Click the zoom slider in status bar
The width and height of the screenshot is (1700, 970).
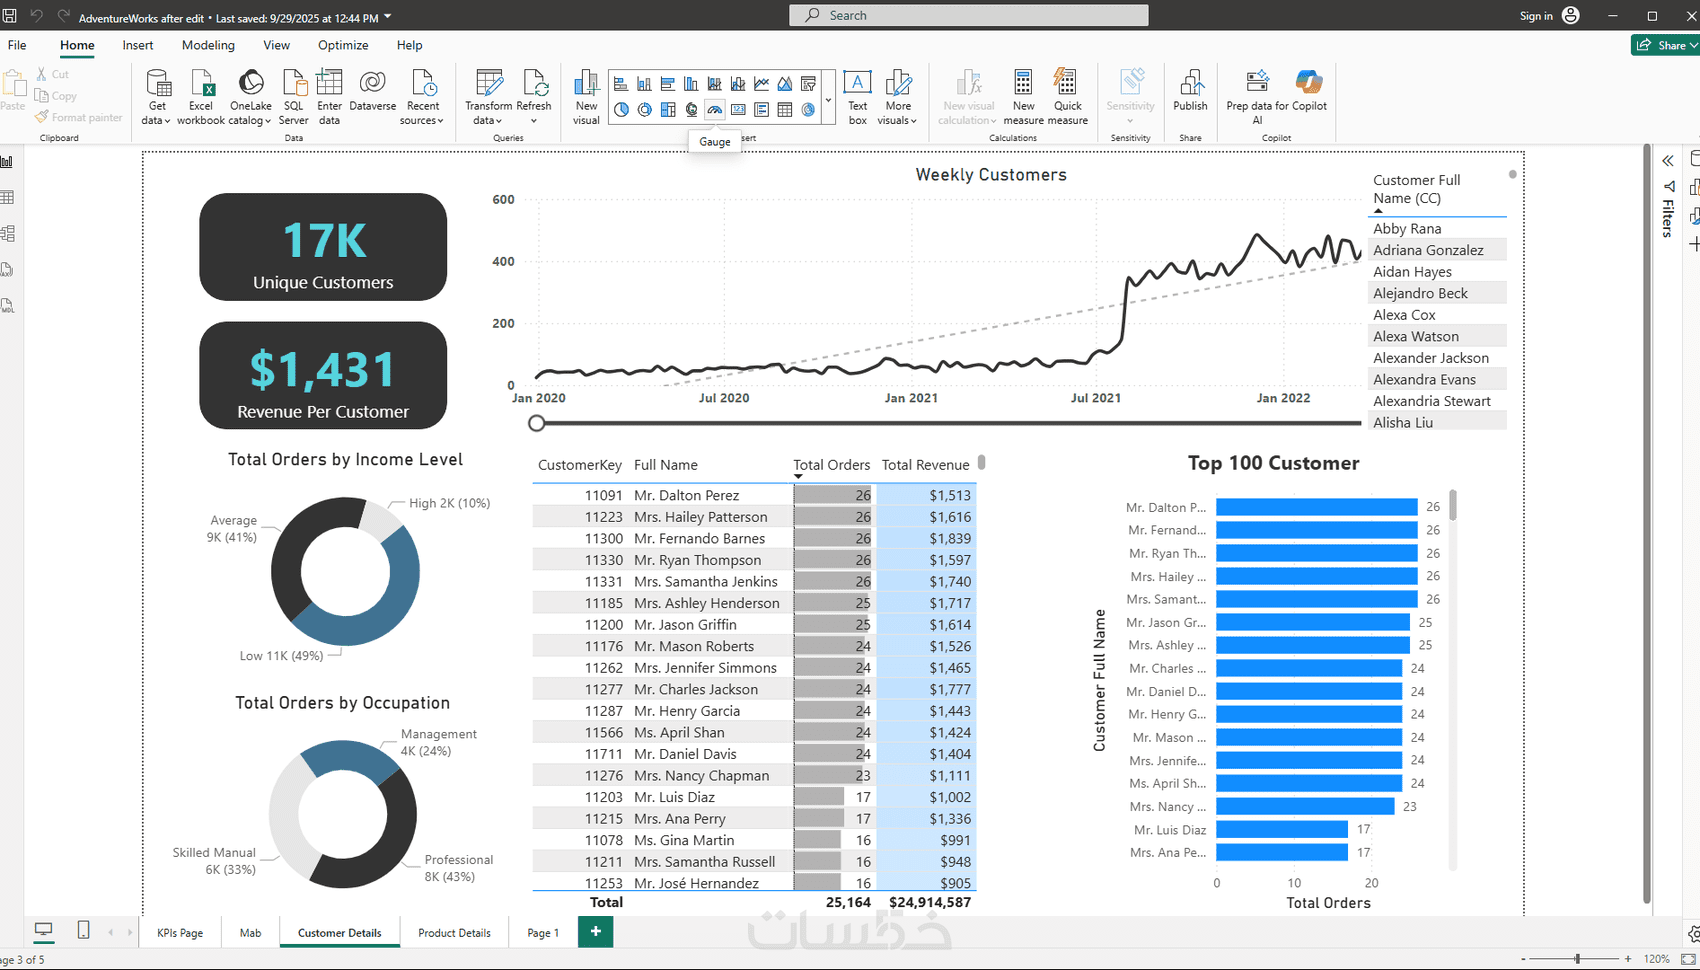tap(1577, 959)
